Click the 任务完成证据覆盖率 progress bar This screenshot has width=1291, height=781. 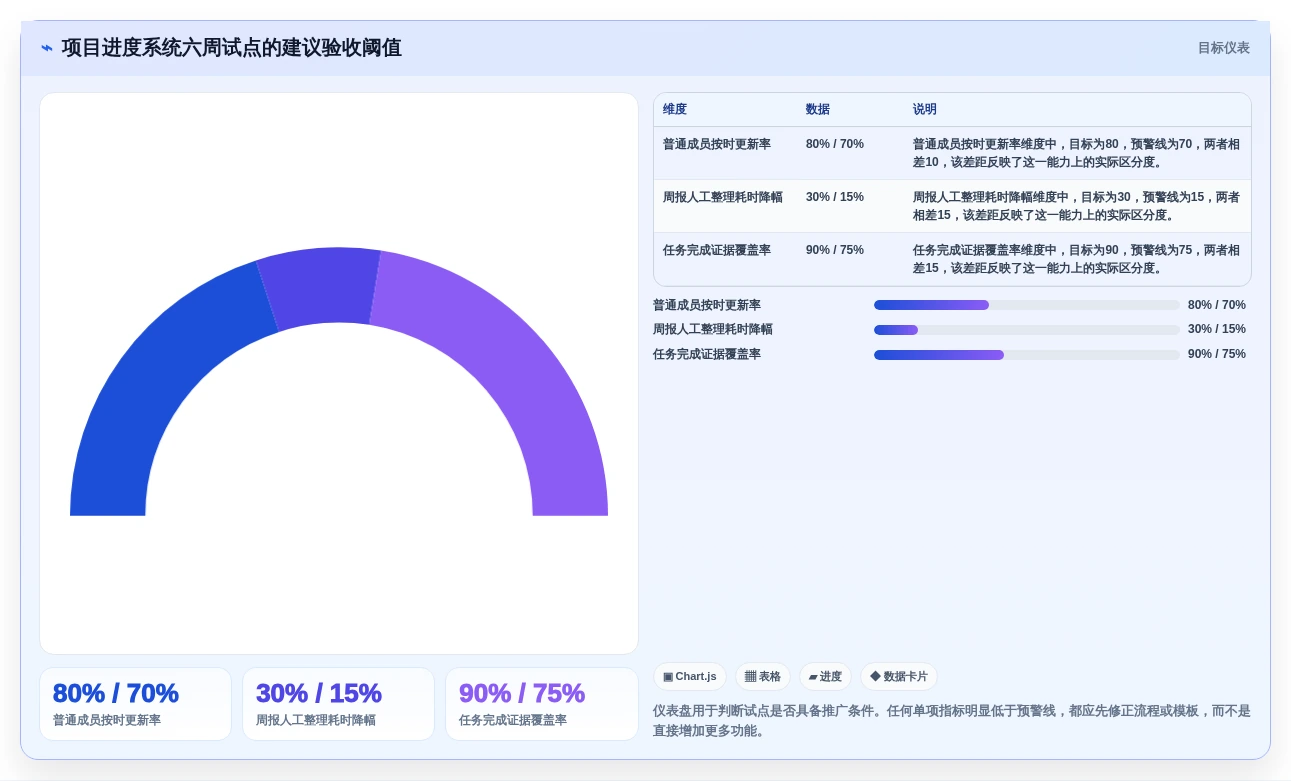1027,354
